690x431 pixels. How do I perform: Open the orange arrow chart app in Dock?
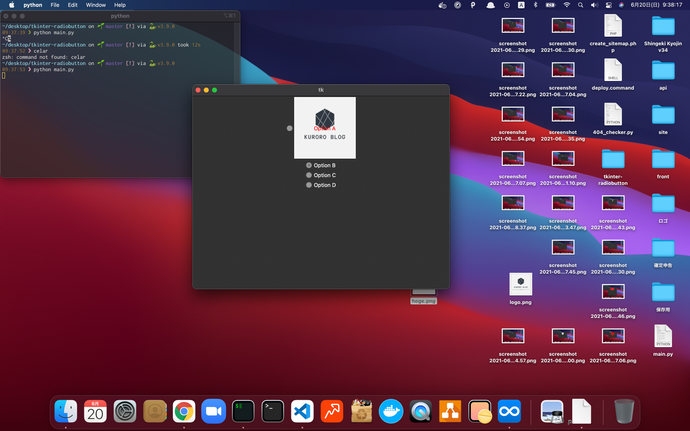pyautogui.click(x=332, y=411)
